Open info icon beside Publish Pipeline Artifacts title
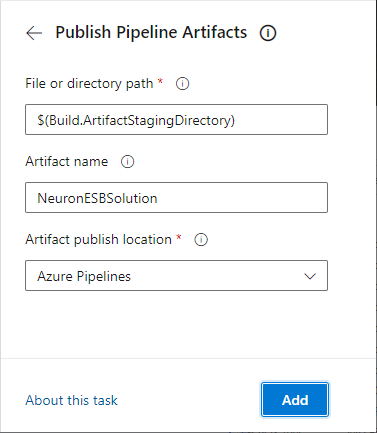Image resolution: width=377 pixels, height=433 pixels. (268, 33)
